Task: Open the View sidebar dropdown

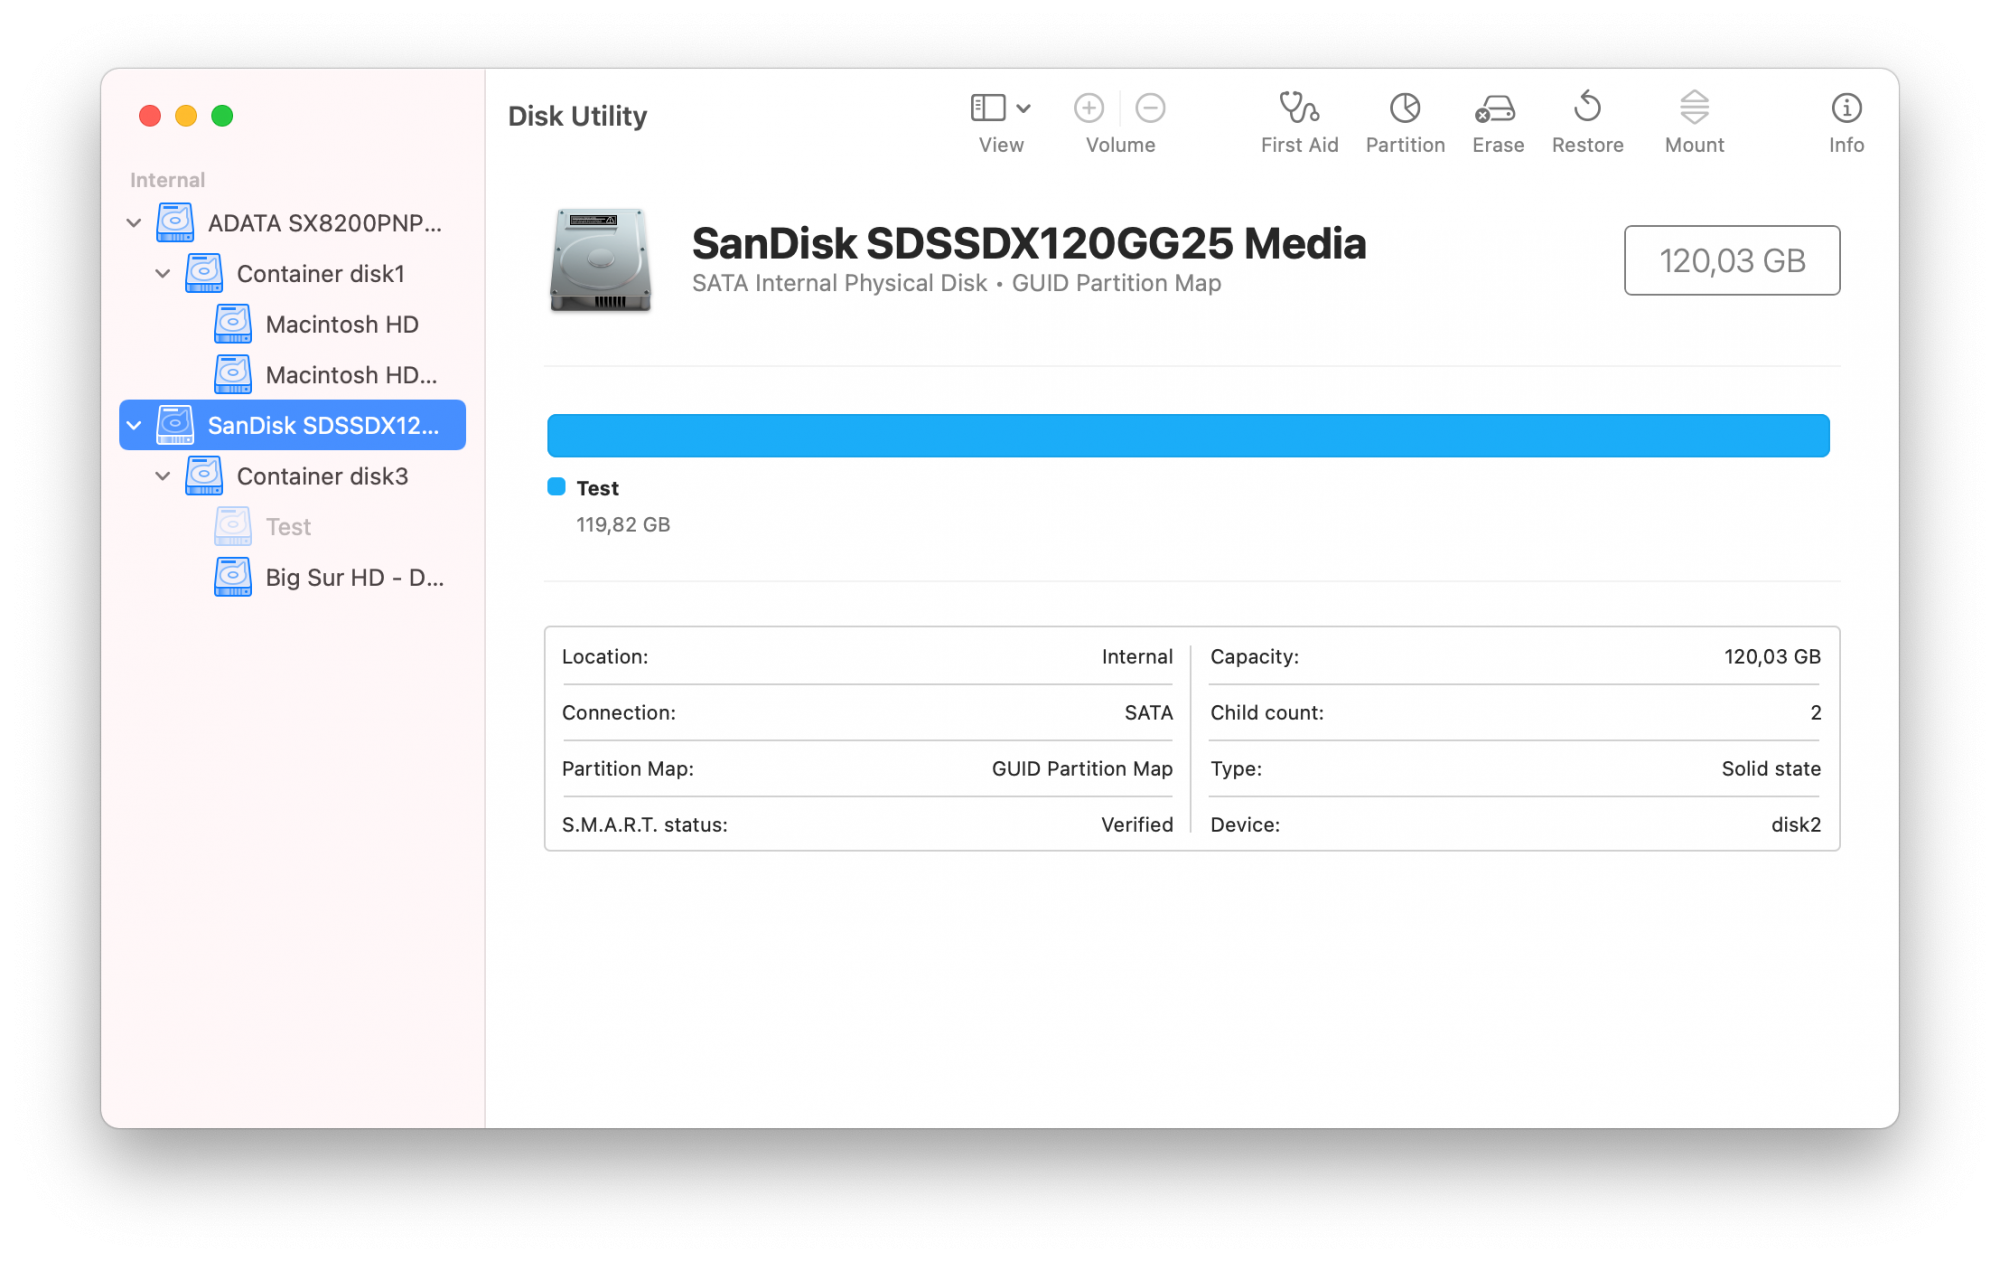Action: coord(1000,108)
